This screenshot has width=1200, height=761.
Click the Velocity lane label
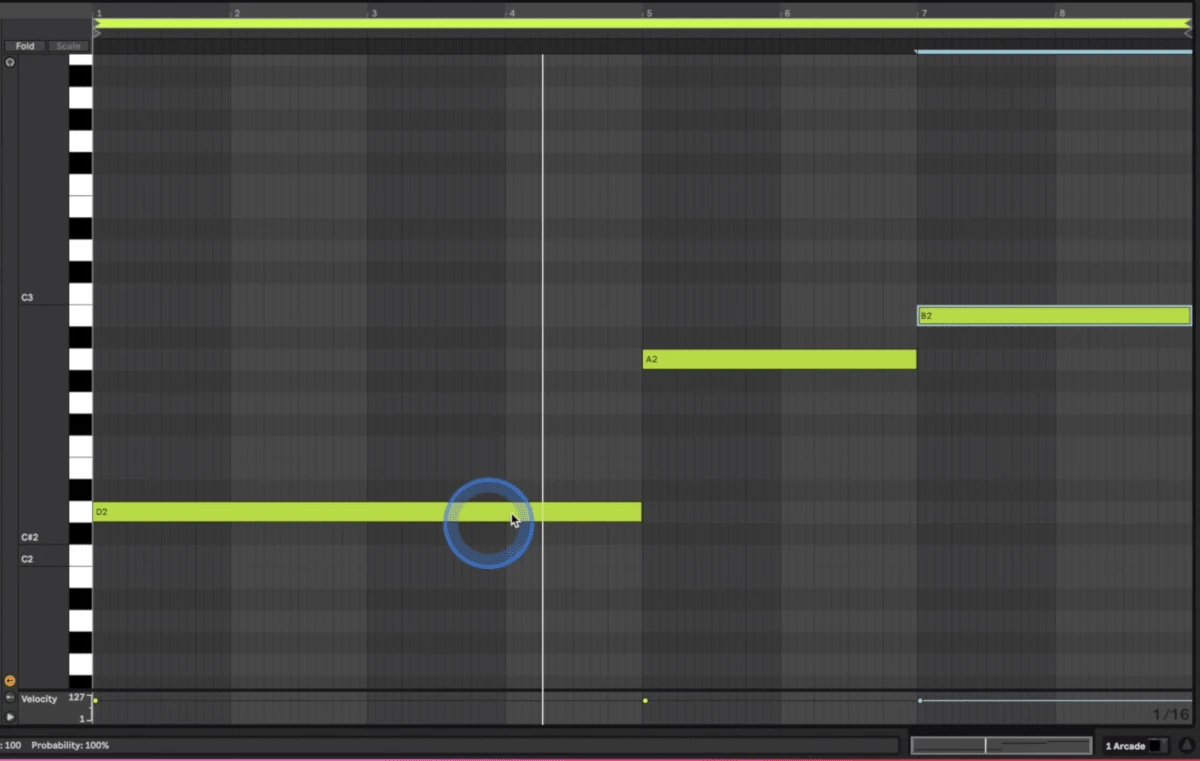[39, 699]
